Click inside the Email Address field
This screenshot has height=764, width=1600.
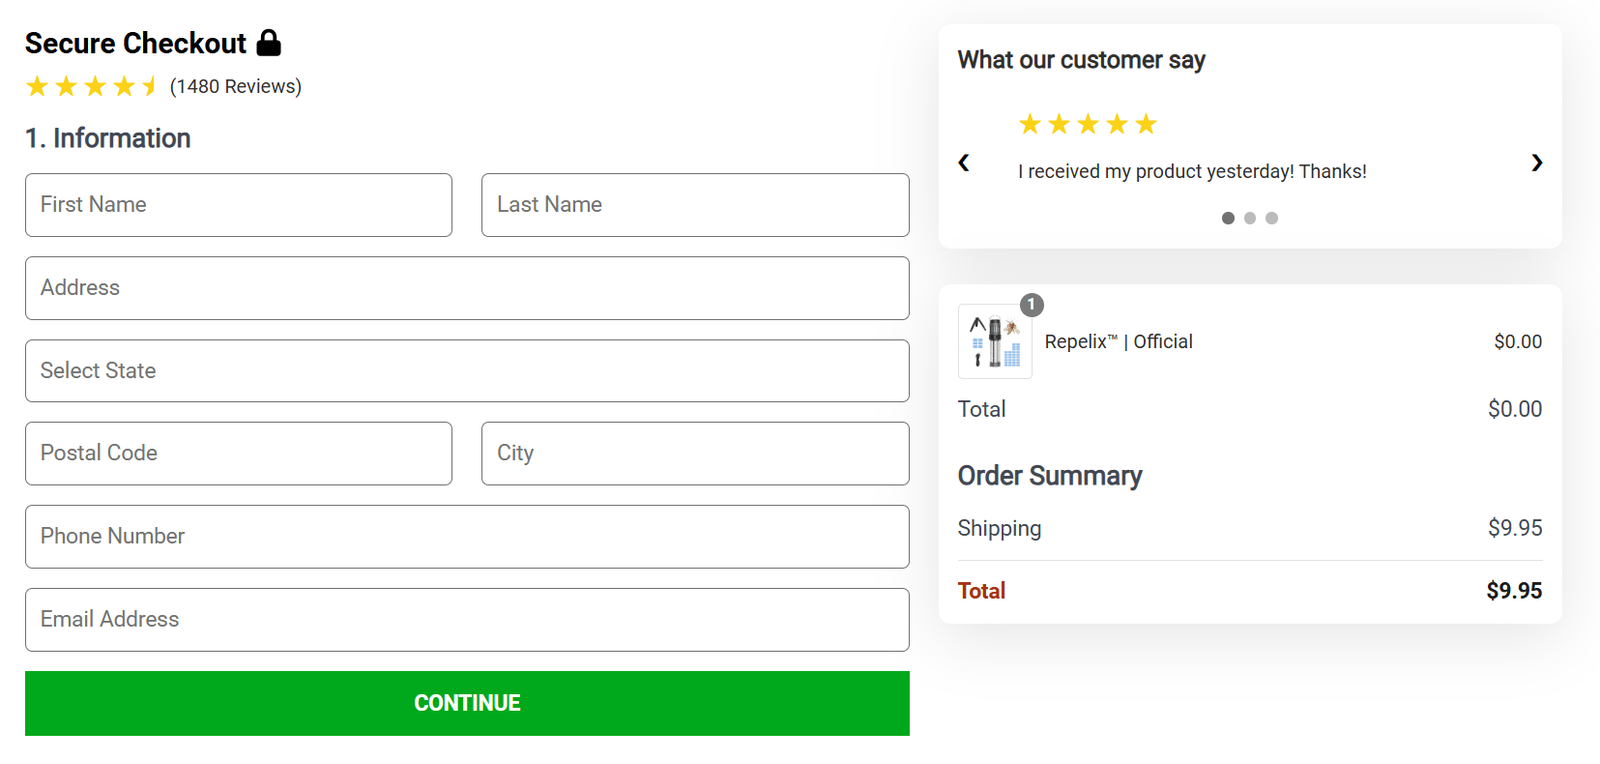[x=467, y=620]
